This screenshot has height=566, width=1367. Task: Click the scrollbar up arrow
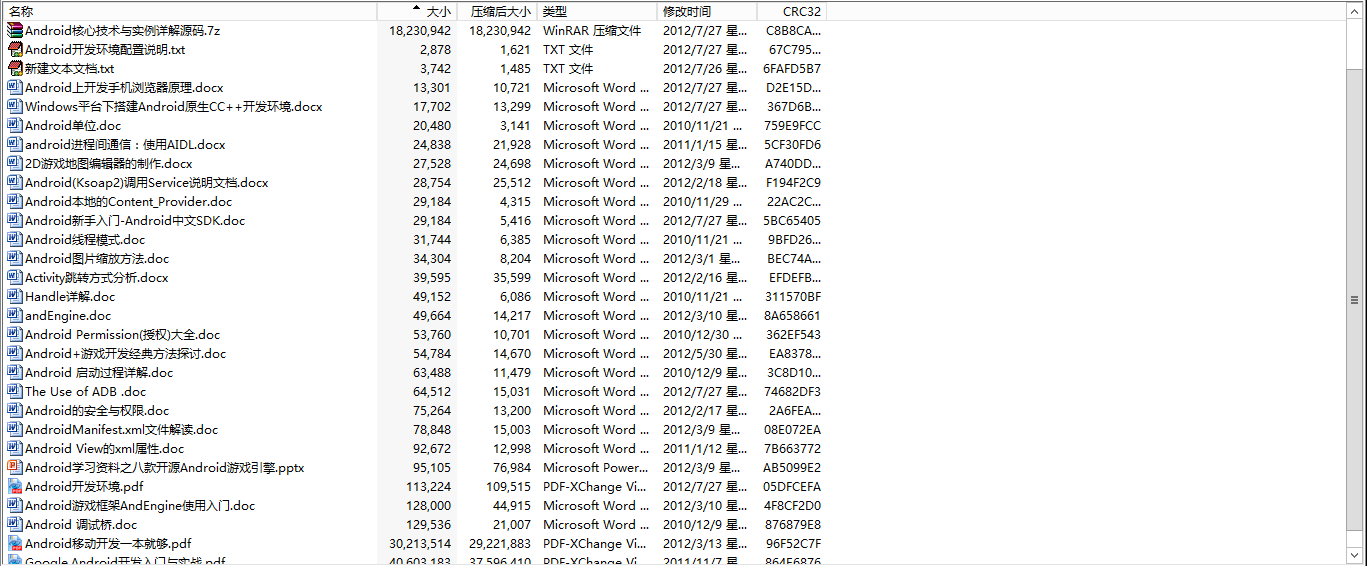point(1355,11)
